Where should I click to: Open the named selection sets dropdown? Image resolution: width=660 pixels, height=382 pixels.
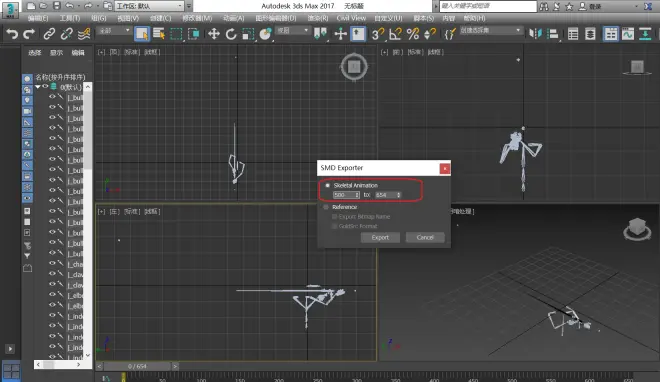coord(491,31)
